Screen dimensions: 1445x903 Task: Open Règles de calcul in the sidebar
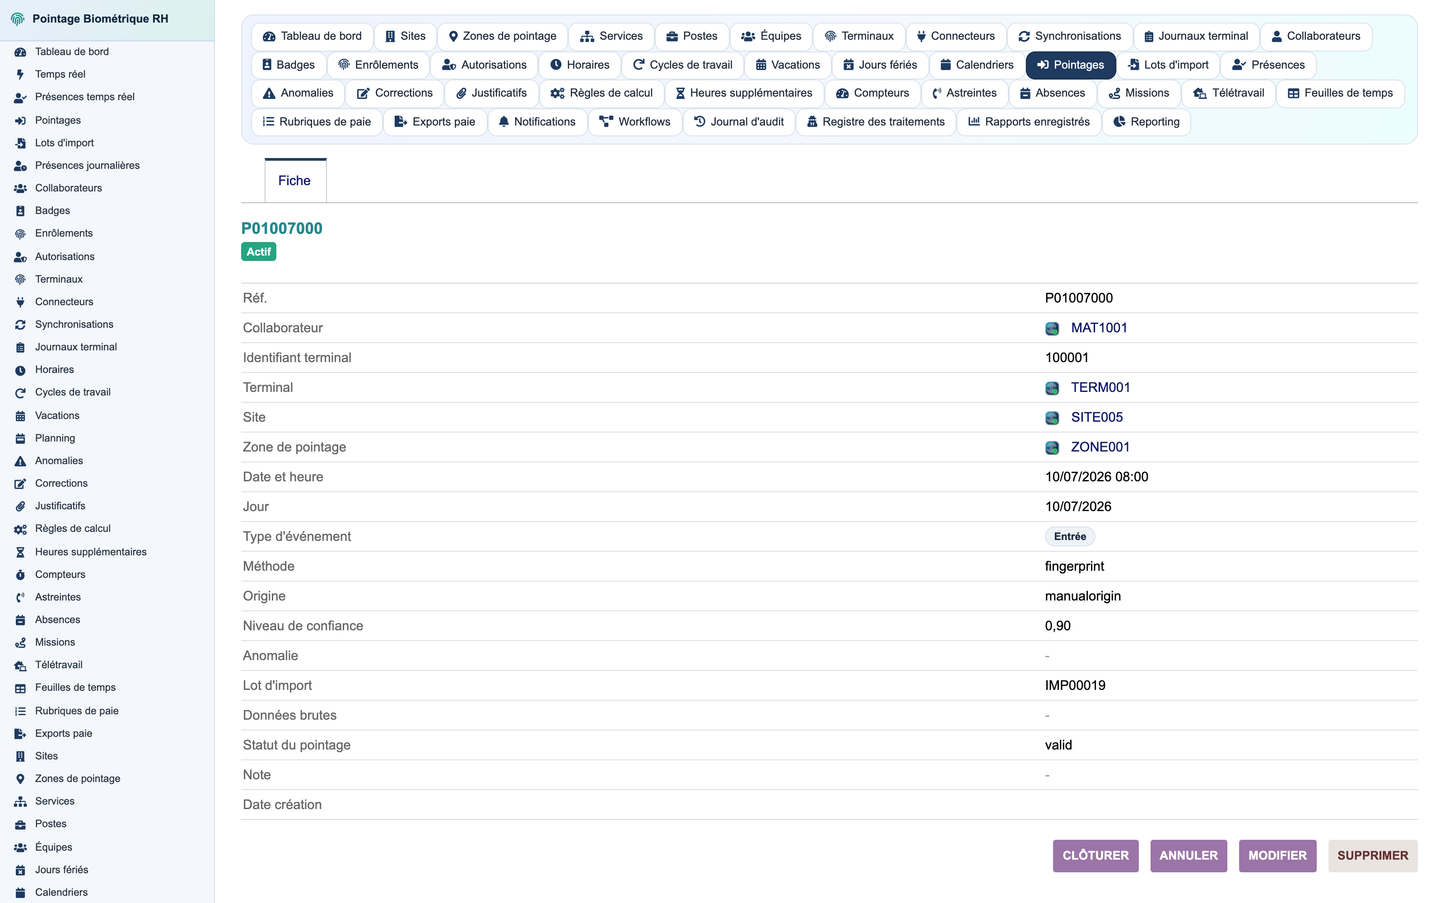click(x=73, y=529)
